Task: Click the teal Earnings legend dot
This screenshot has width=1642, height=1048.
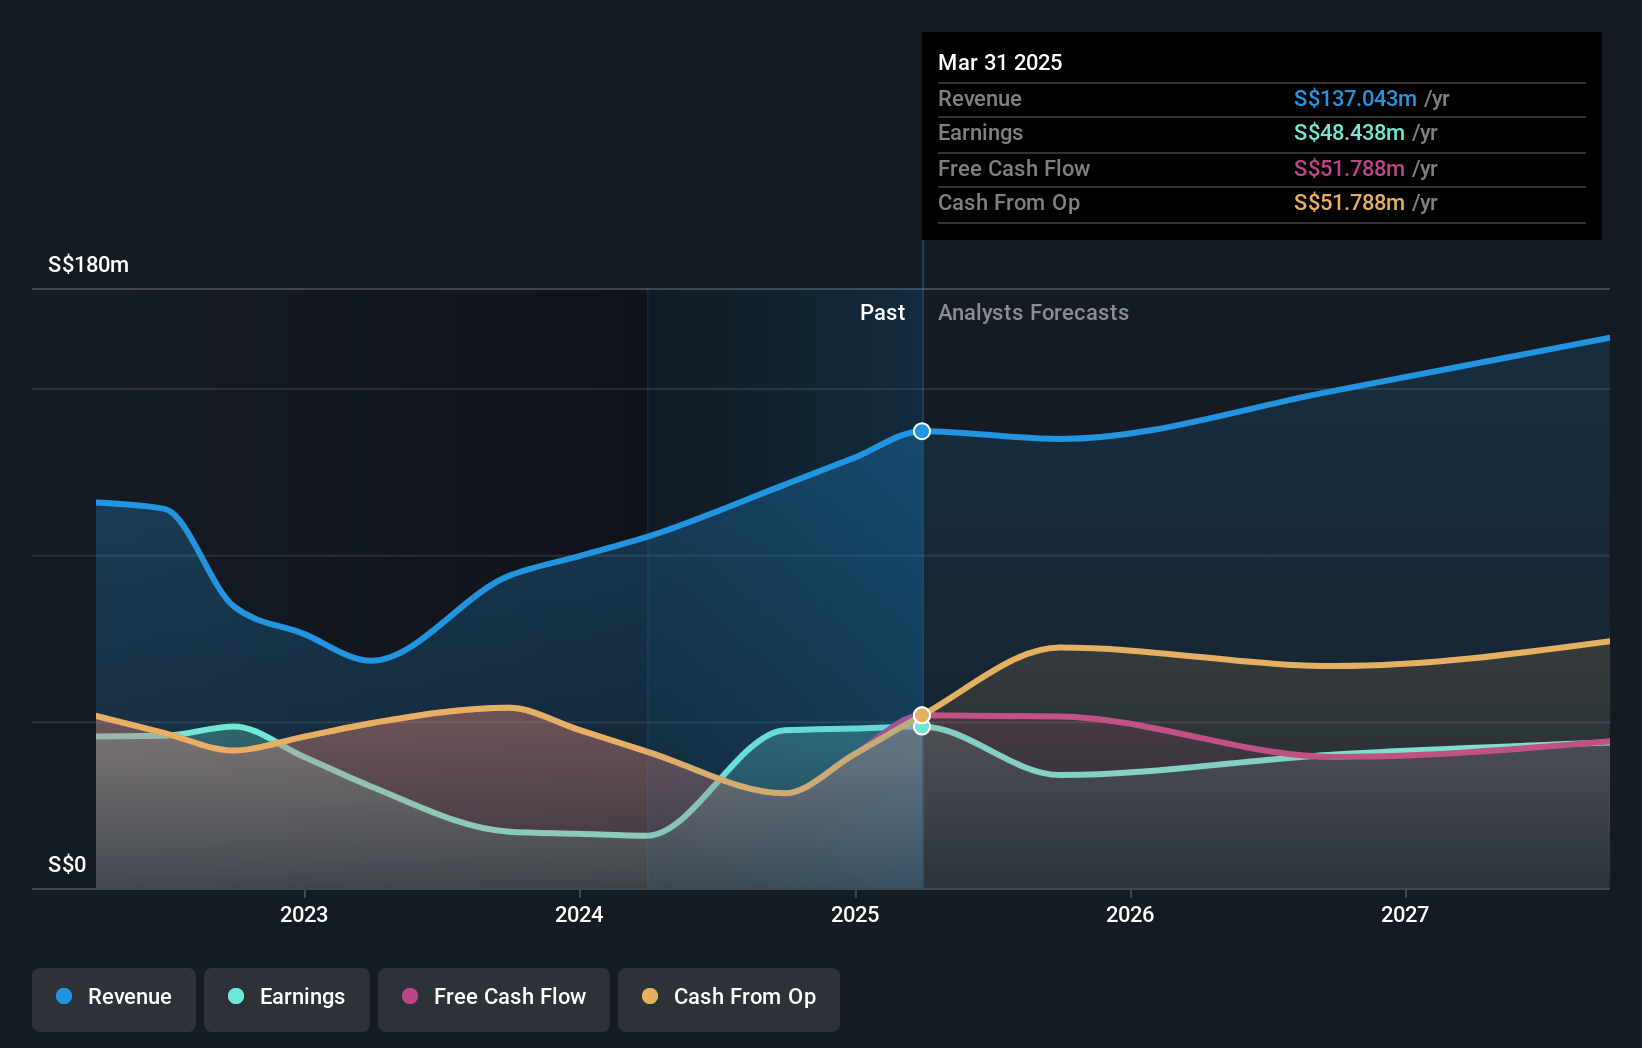Action: (x=233, y=997)
